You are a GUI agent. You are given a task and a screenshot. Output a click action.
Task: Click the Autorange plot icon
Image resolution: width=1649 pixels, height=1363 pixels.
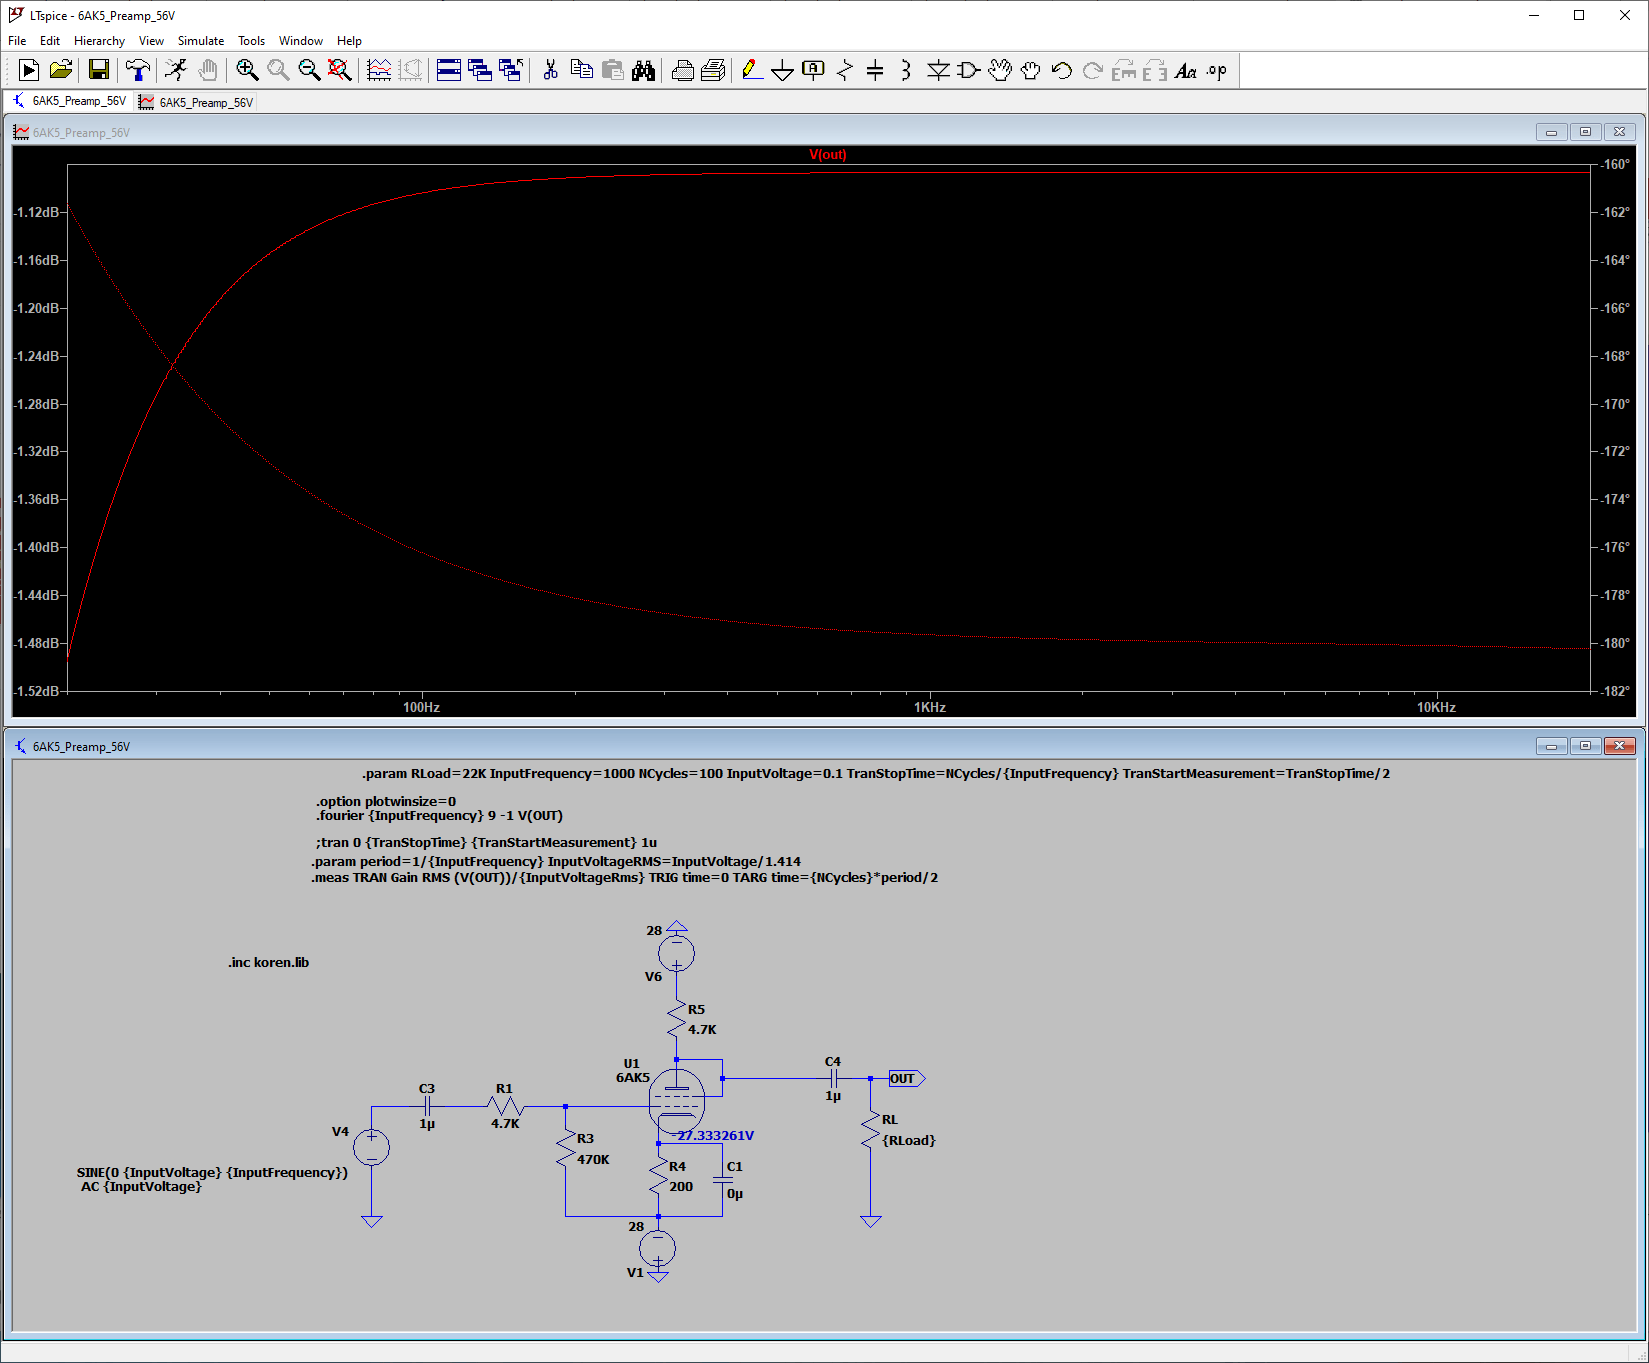[379, 70]
